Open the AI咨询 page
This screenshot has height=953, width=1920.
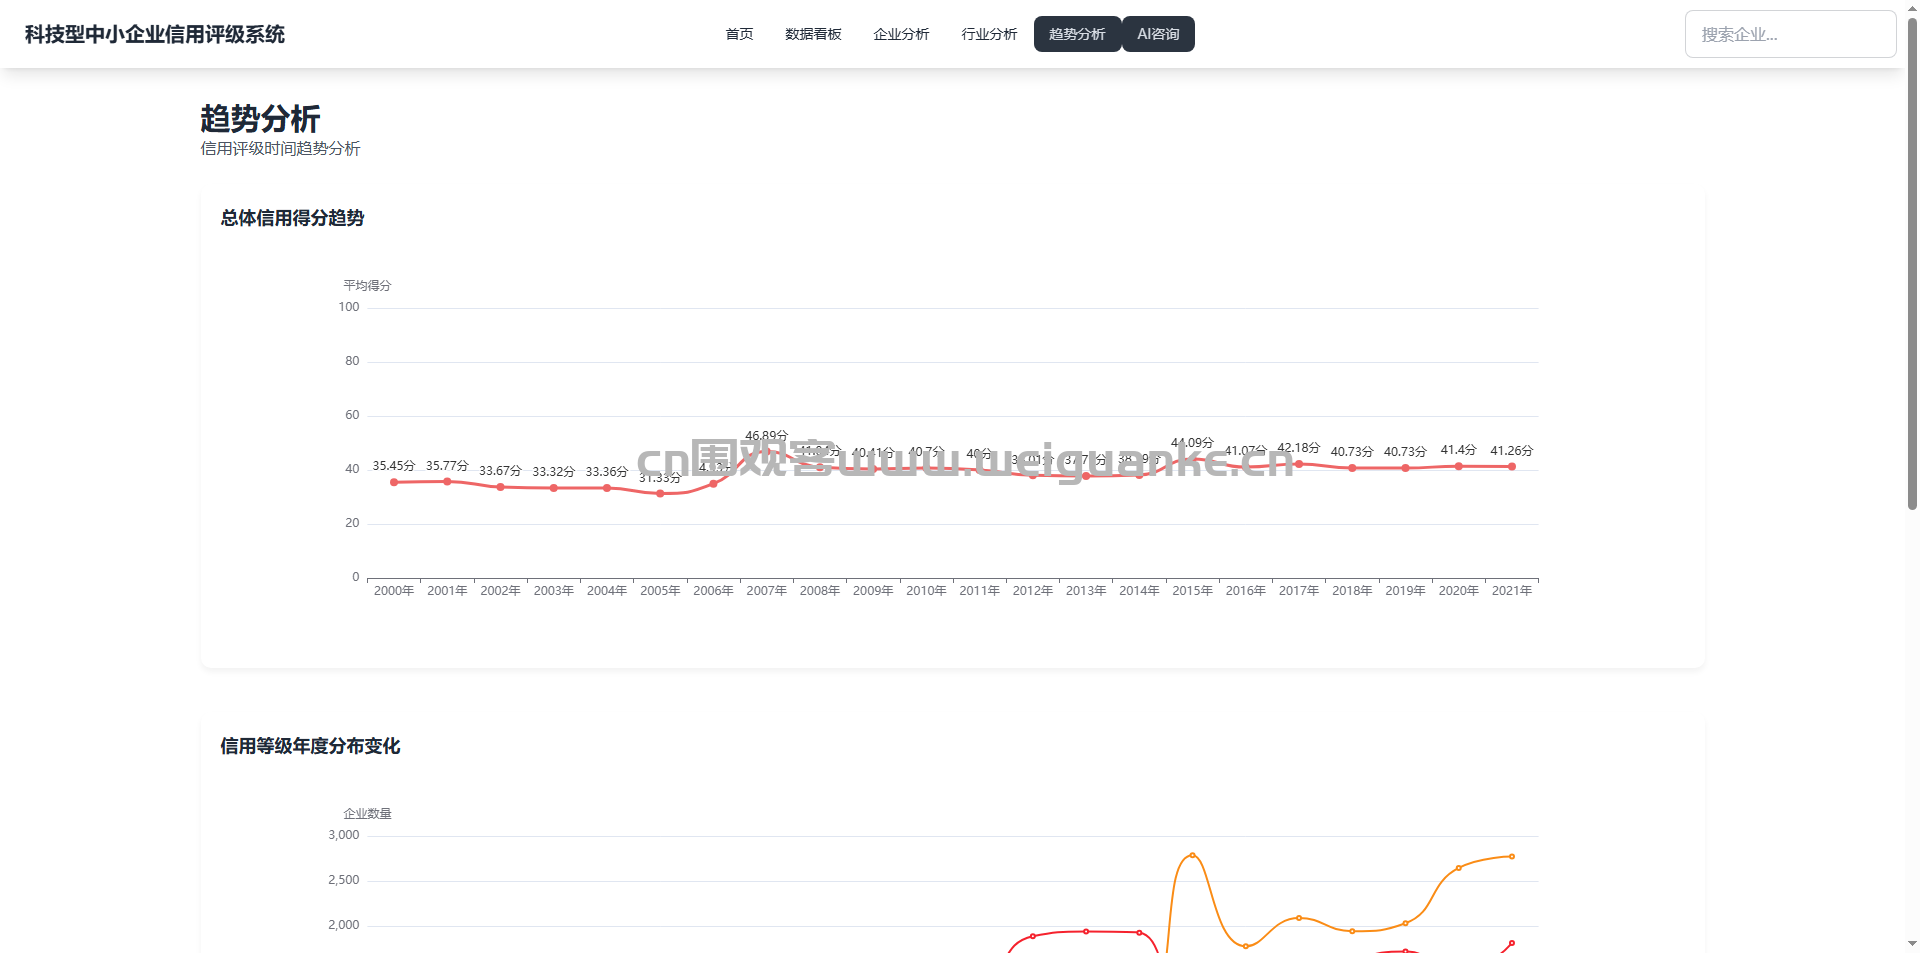coord(1158,34)
